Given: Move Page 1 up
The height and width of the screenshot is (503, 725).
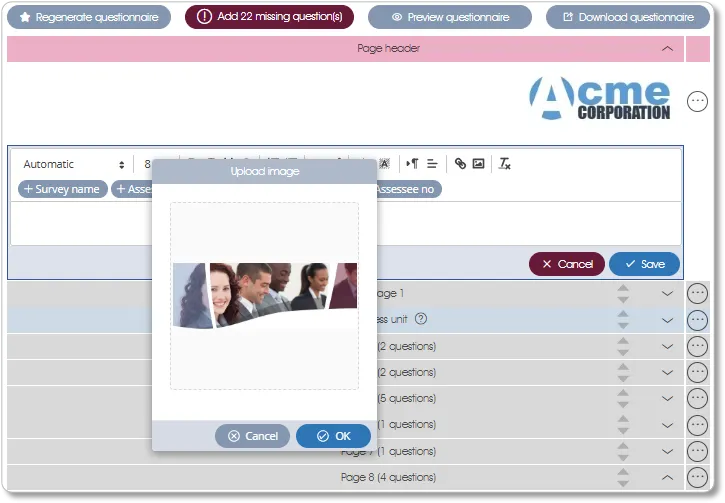Looking at the screenshot, I should click(623, 288).
